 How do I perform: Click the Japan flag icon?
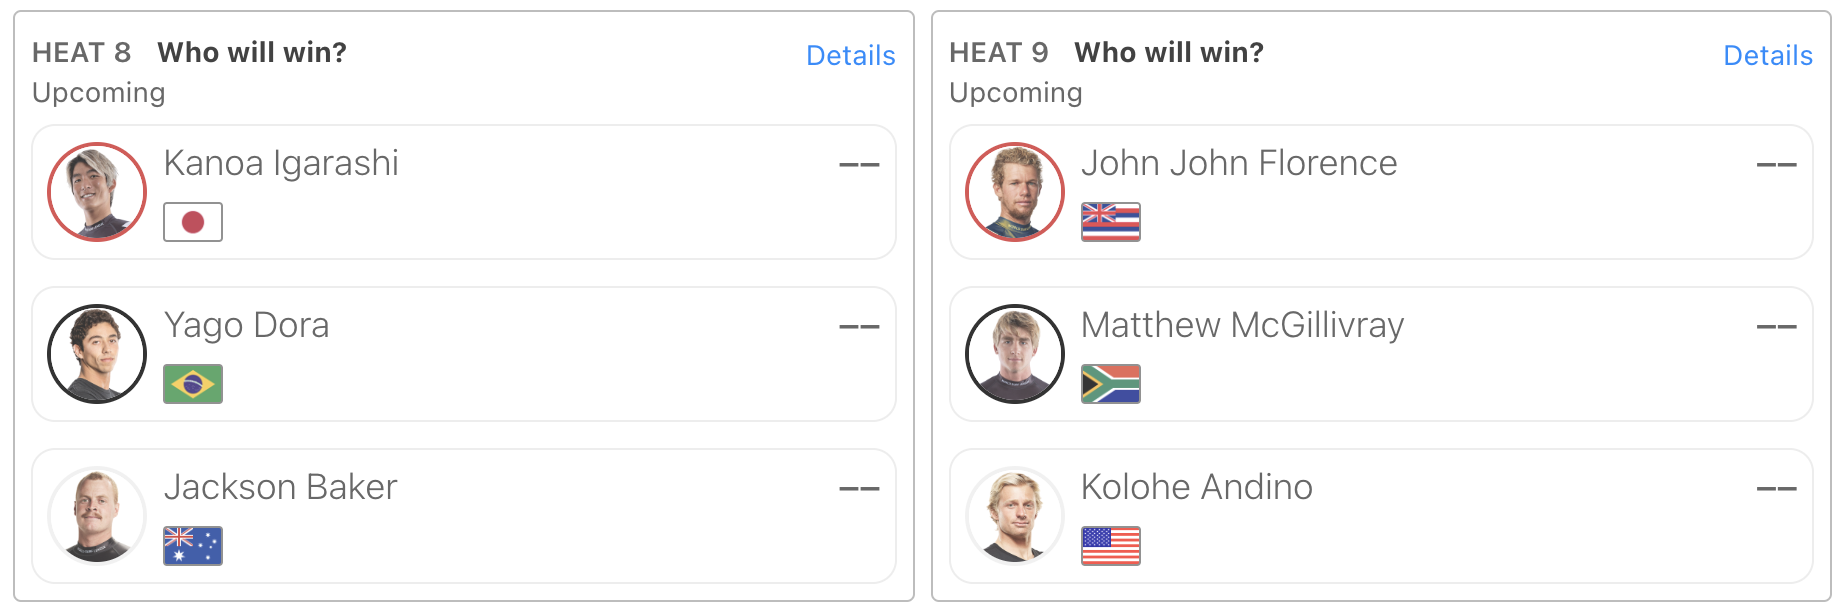[193, 222]
